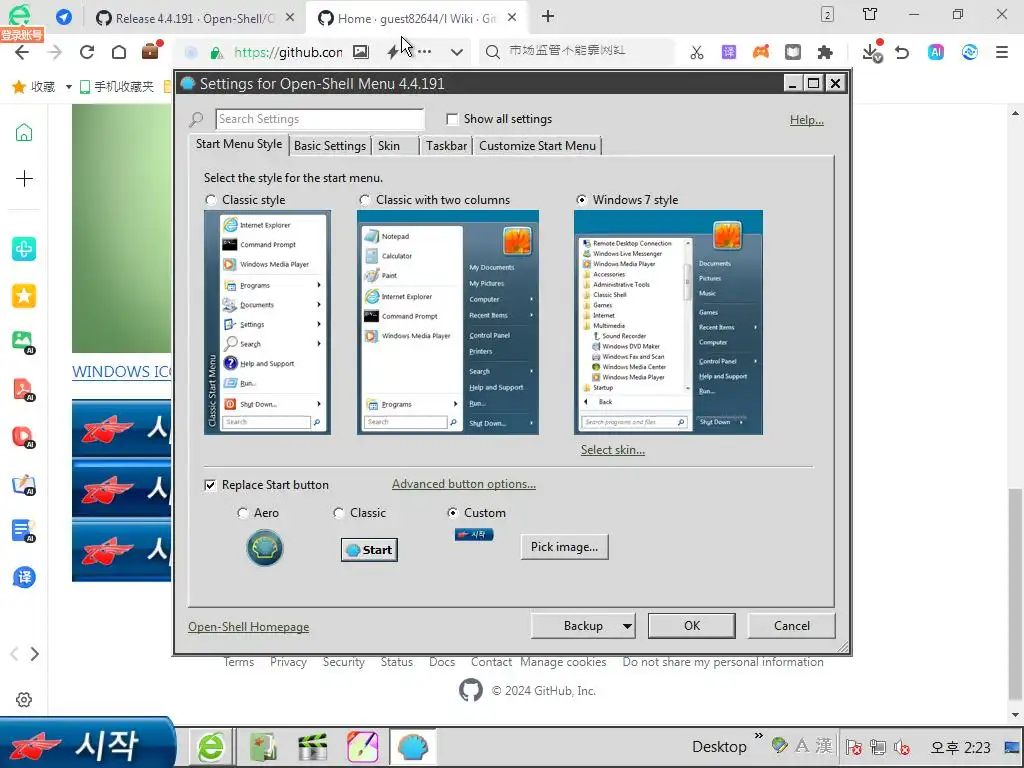Expand the taskbar Desktop toolbar chevron

[x=758, y=736]
